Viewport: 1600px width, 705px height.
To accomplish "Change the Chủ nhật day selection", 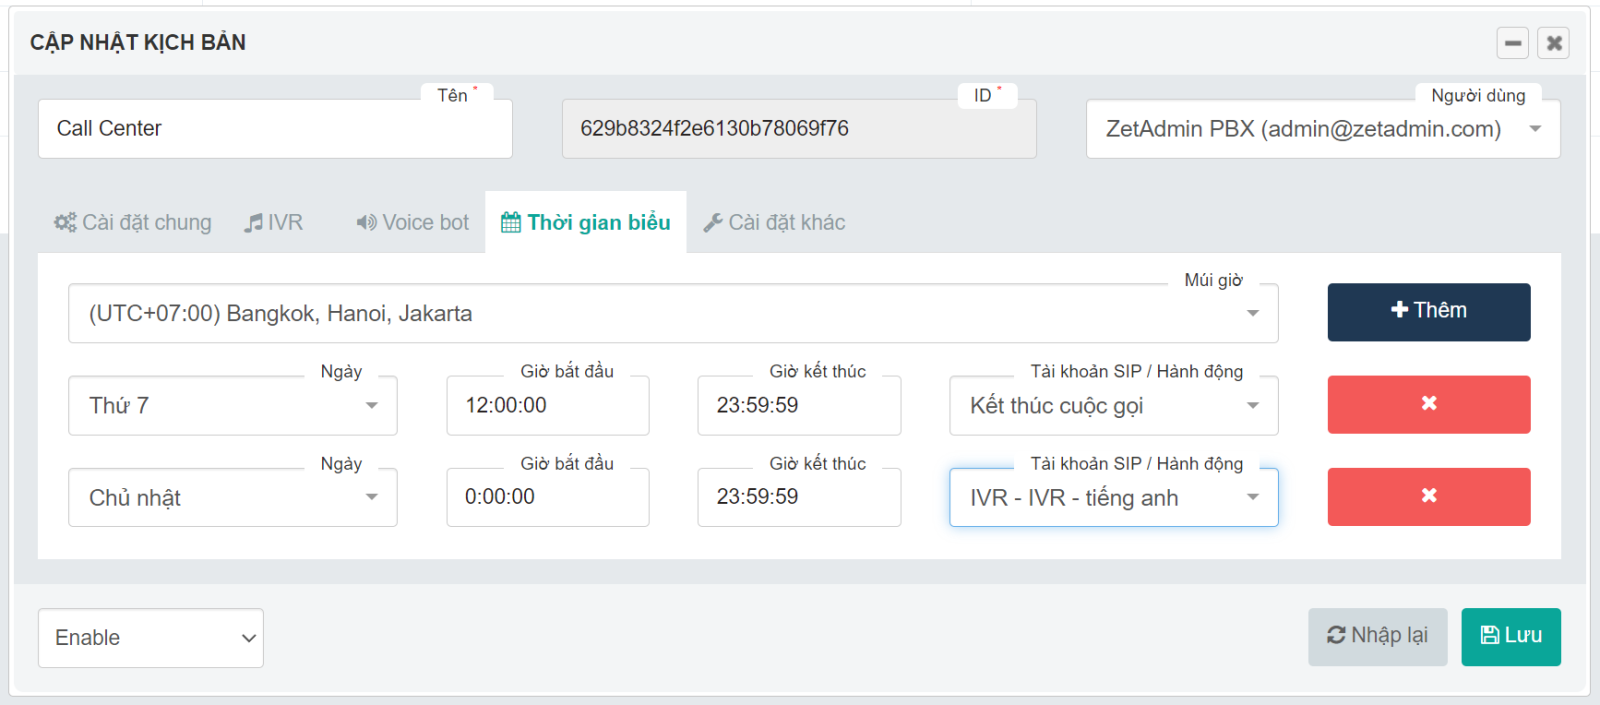I will [232, 498].
